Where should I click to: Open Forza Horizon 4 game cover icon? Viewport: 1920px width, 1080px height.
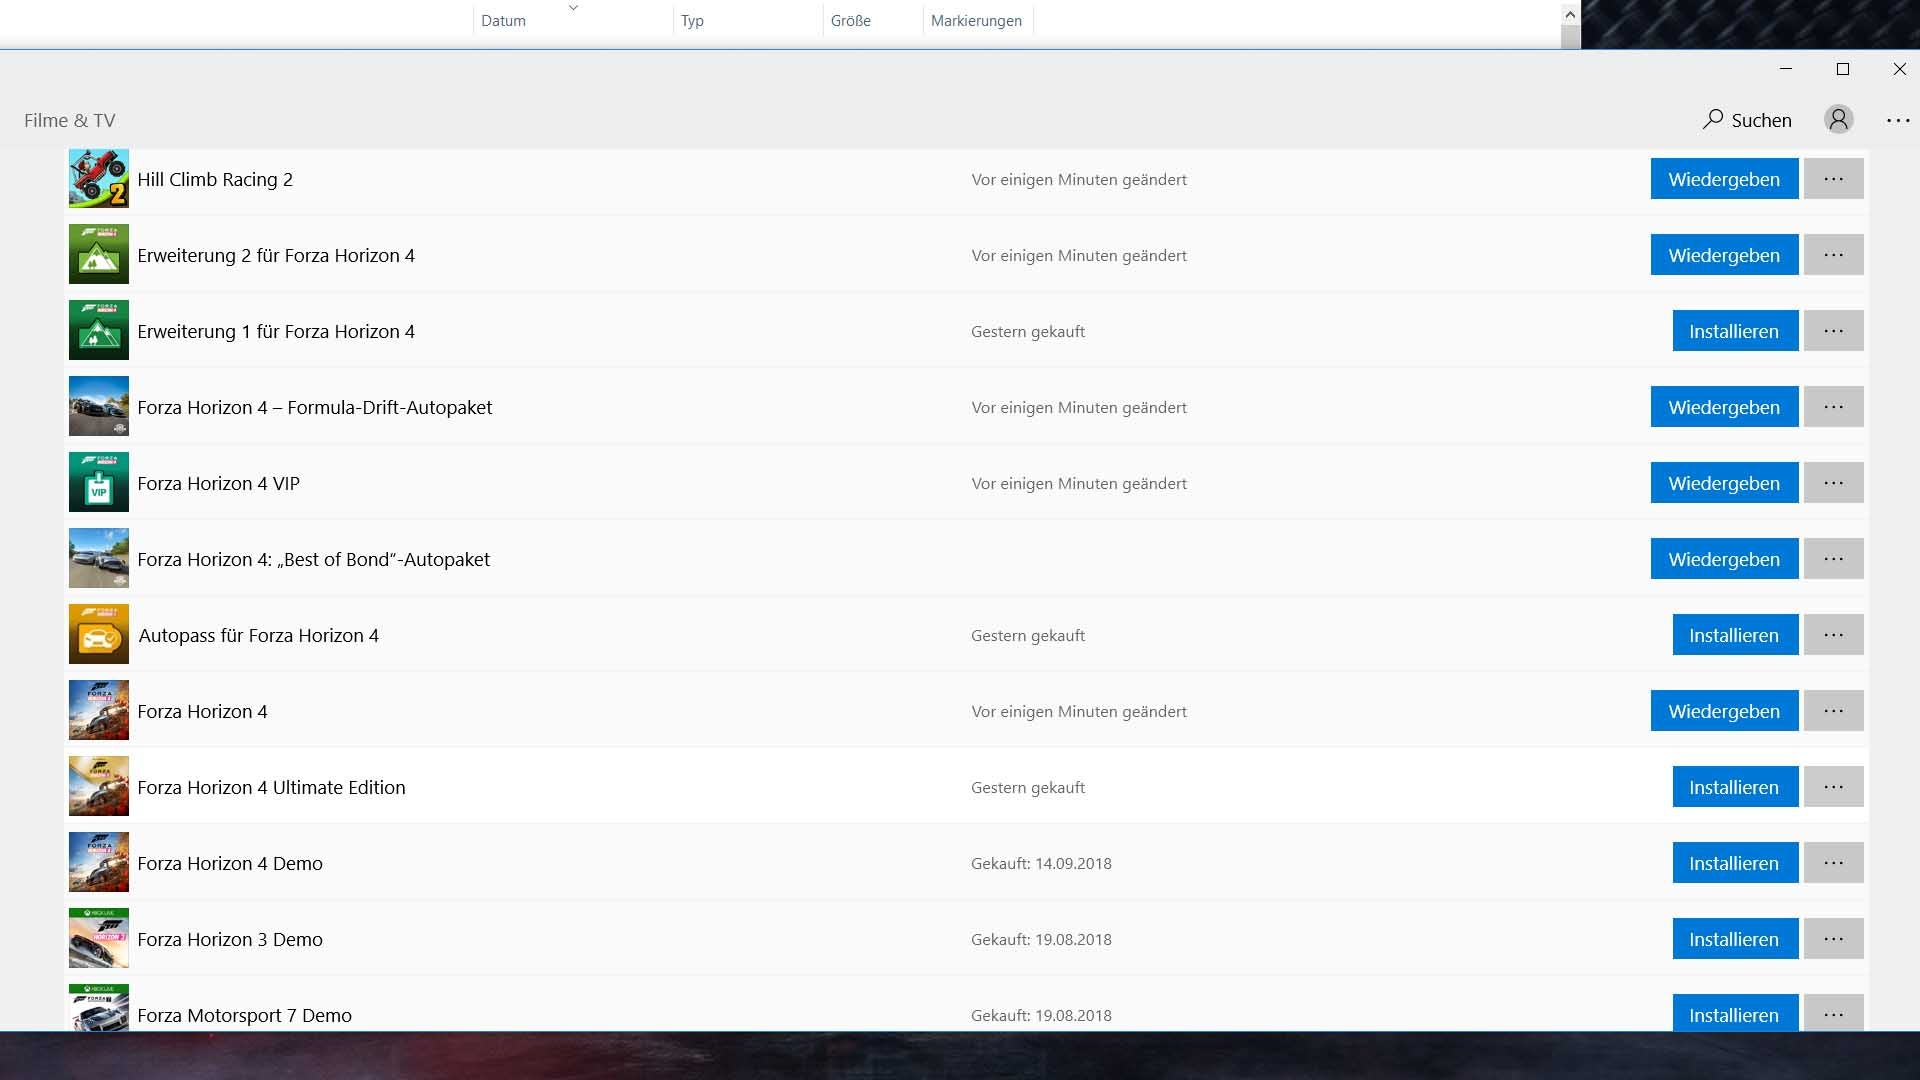99,710
